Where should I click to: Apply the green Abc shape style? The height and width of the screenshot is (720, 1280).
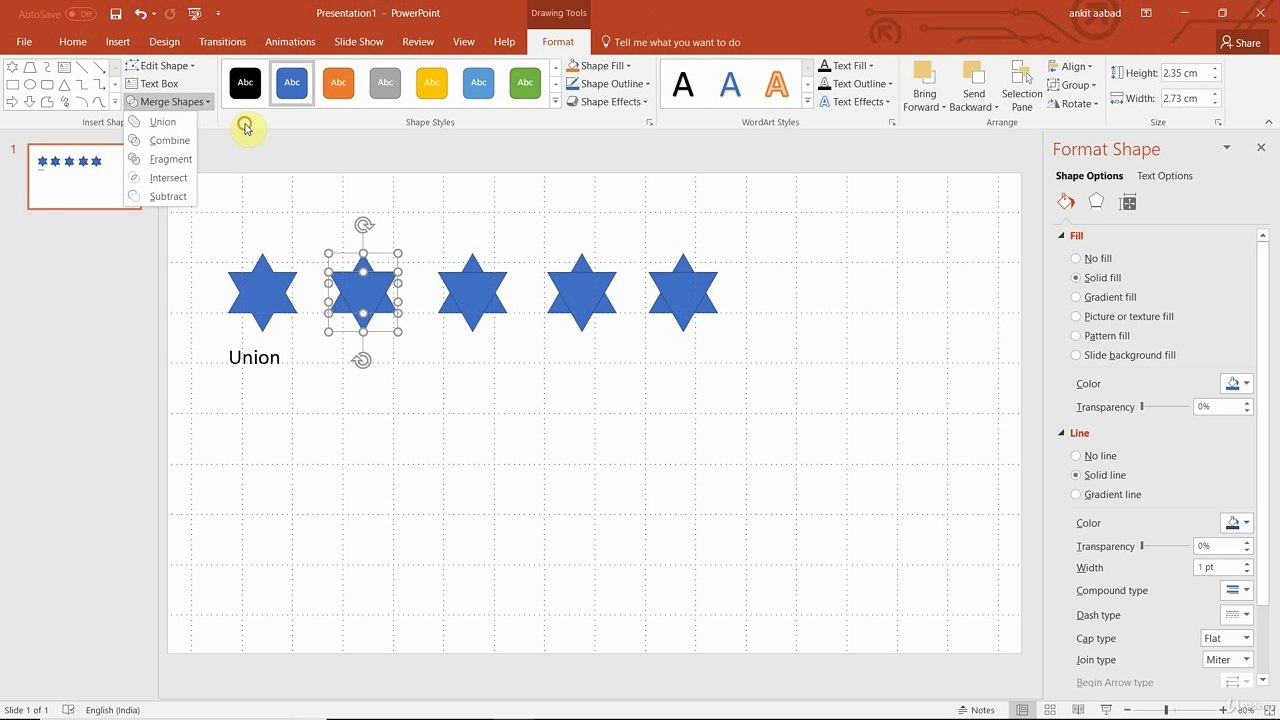(525, 83)
